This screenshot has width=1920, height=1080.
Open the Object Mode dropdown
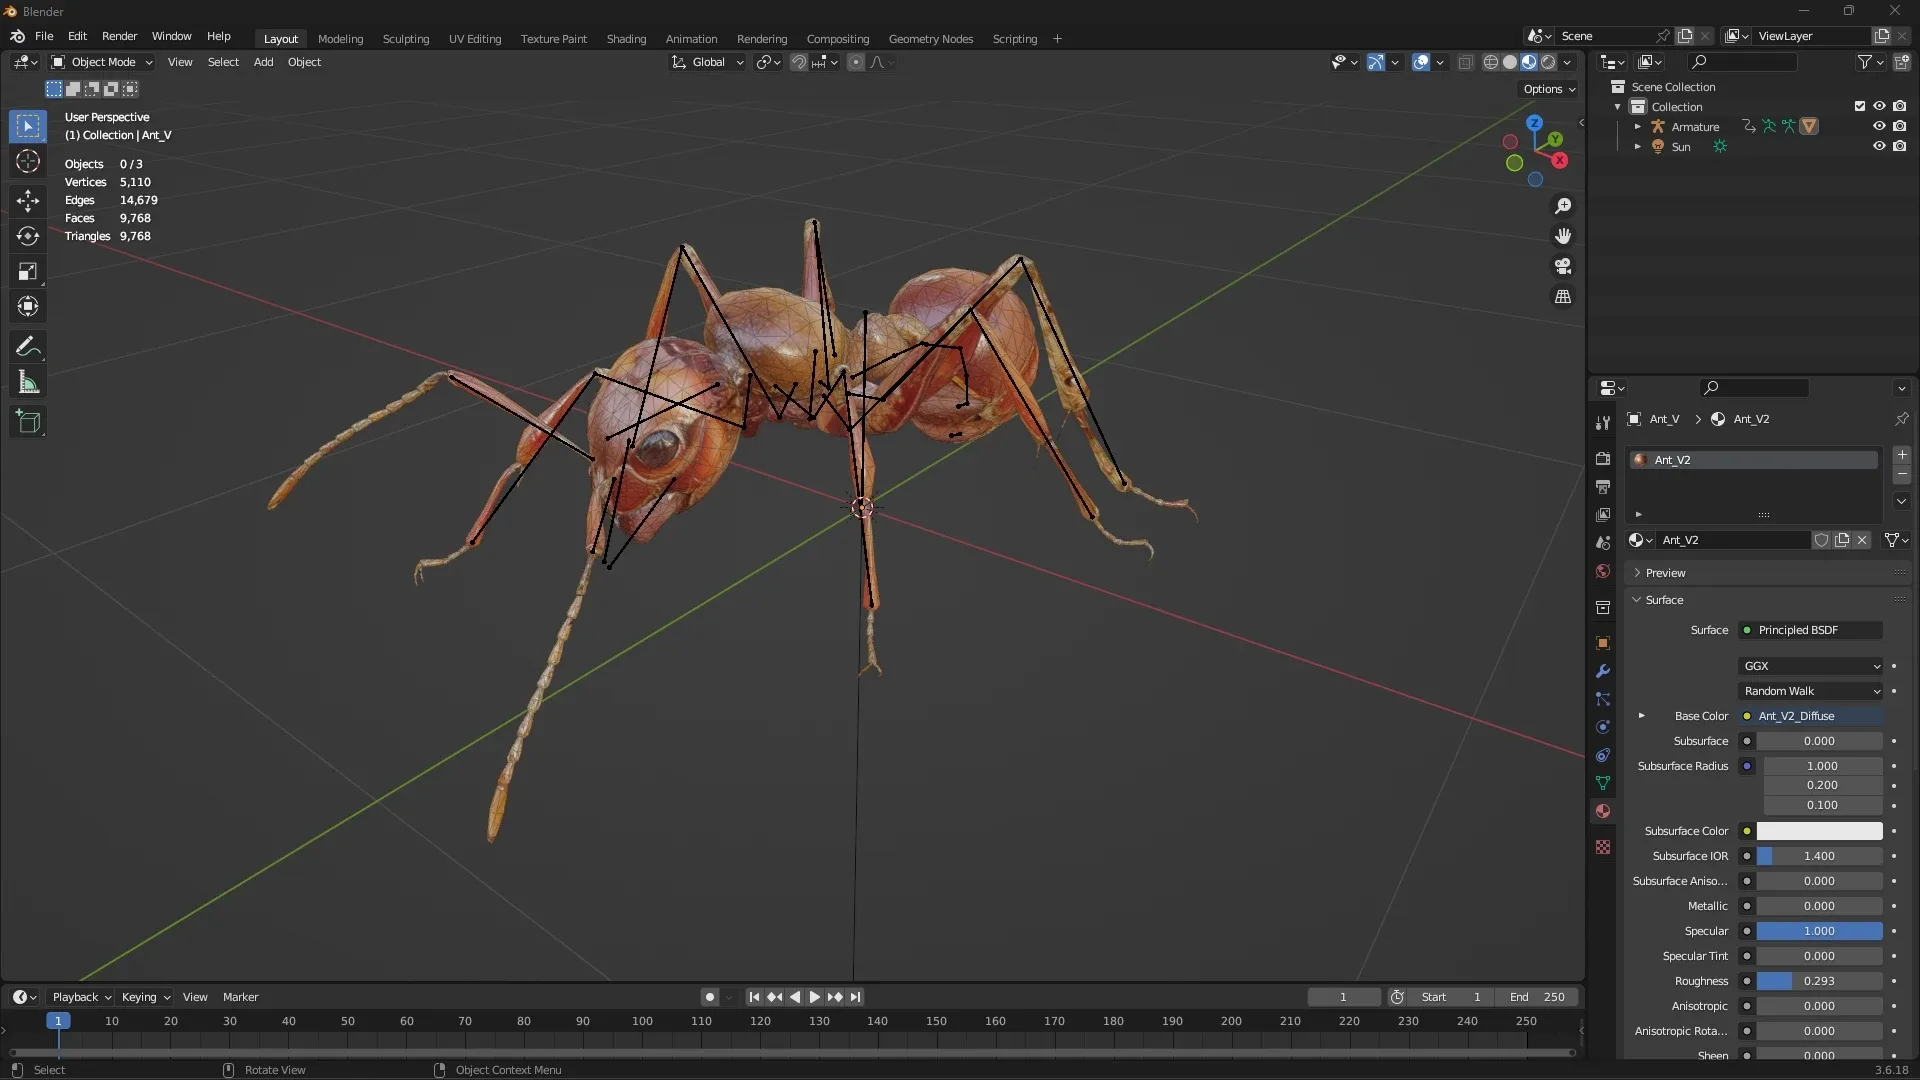[101, 62]
